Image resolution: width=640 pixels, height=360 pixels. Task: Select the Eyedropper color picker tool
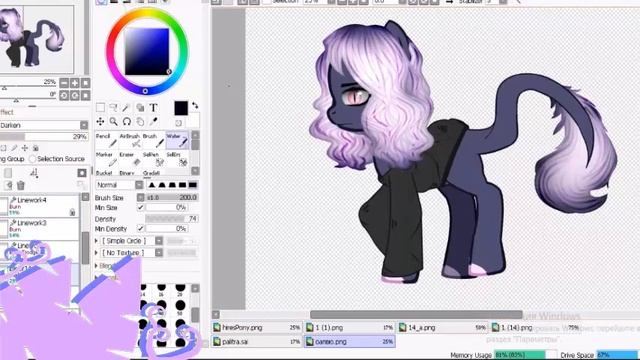coord(153,121)
